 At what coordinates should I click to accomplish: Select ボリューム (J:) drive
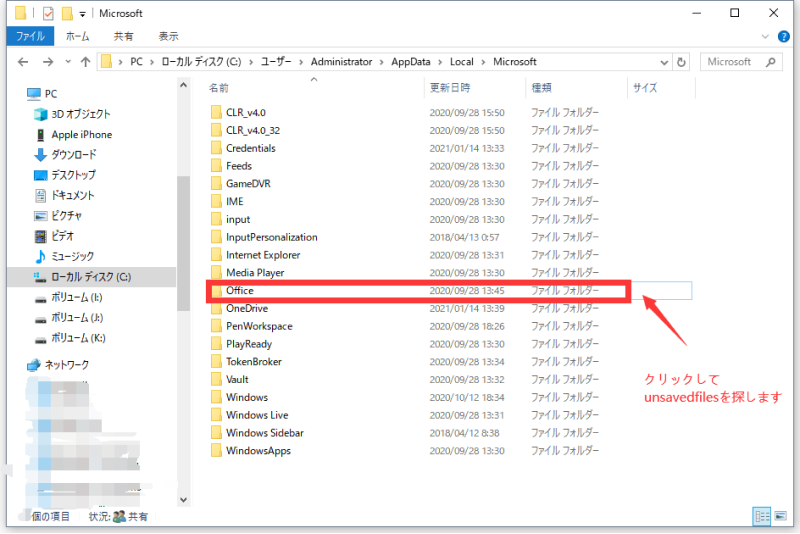69,318
